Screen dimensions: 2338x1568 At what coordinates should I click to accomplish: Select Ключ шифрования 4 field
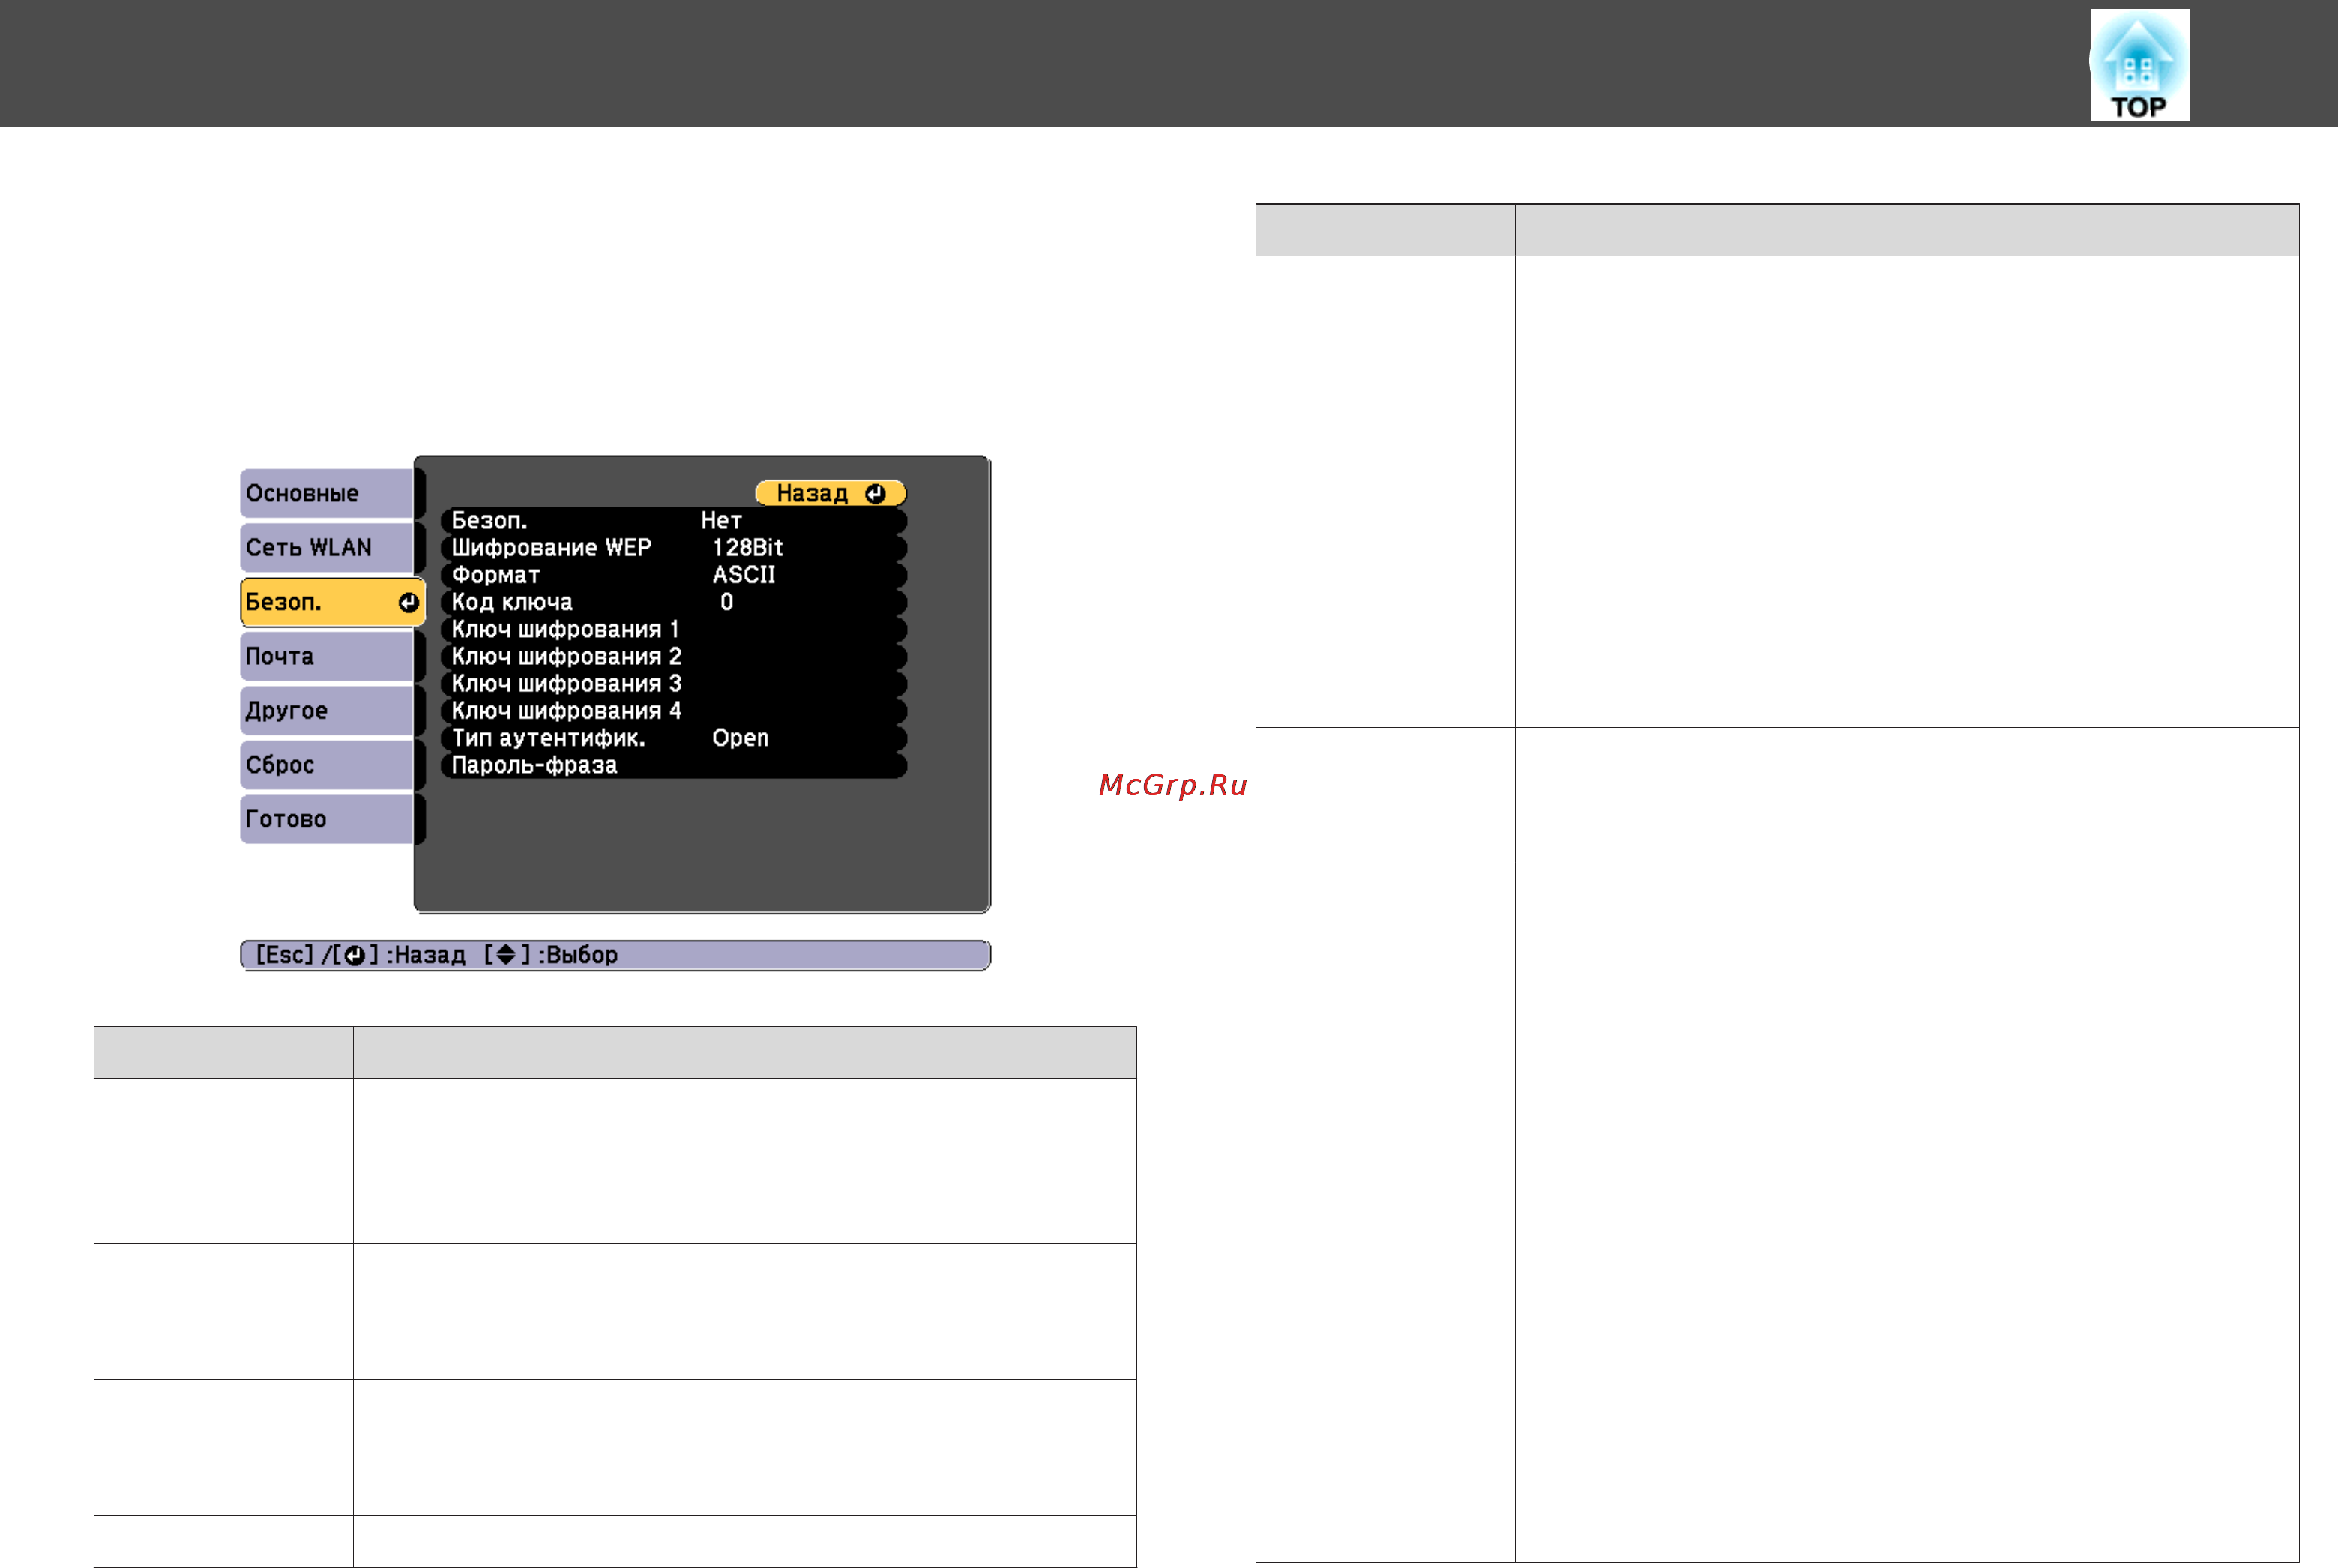point(674,710)
